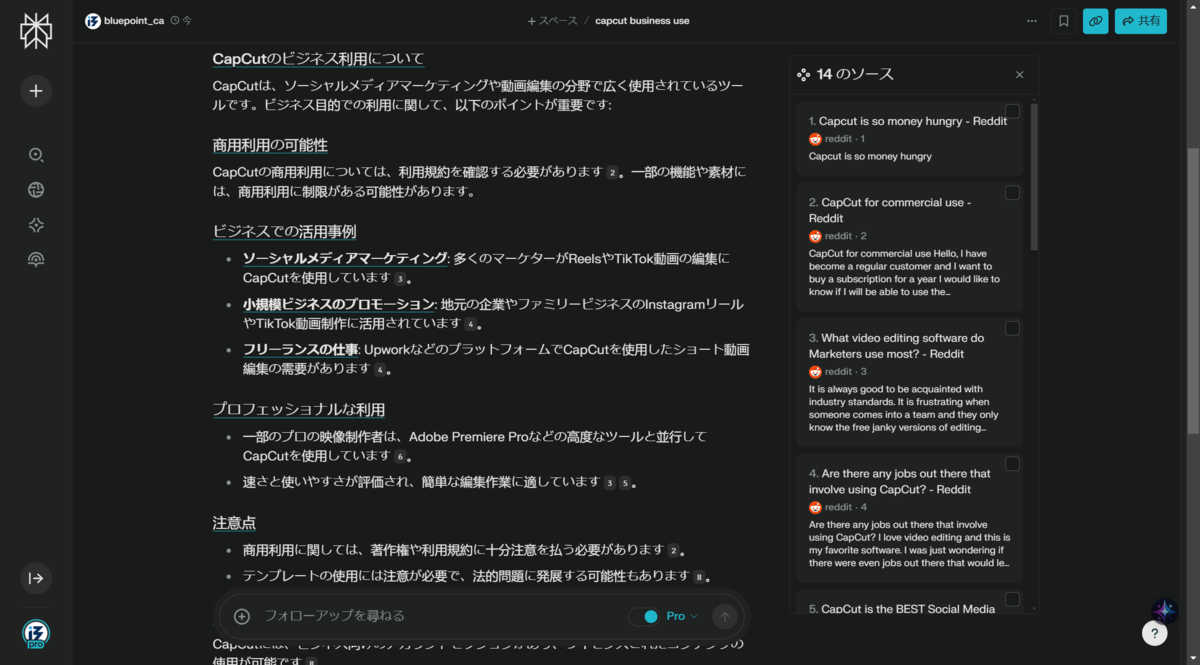1200x665 pixels.
Task: Check source 5 CapCut is the BEST
Action: pos(1012,599)
